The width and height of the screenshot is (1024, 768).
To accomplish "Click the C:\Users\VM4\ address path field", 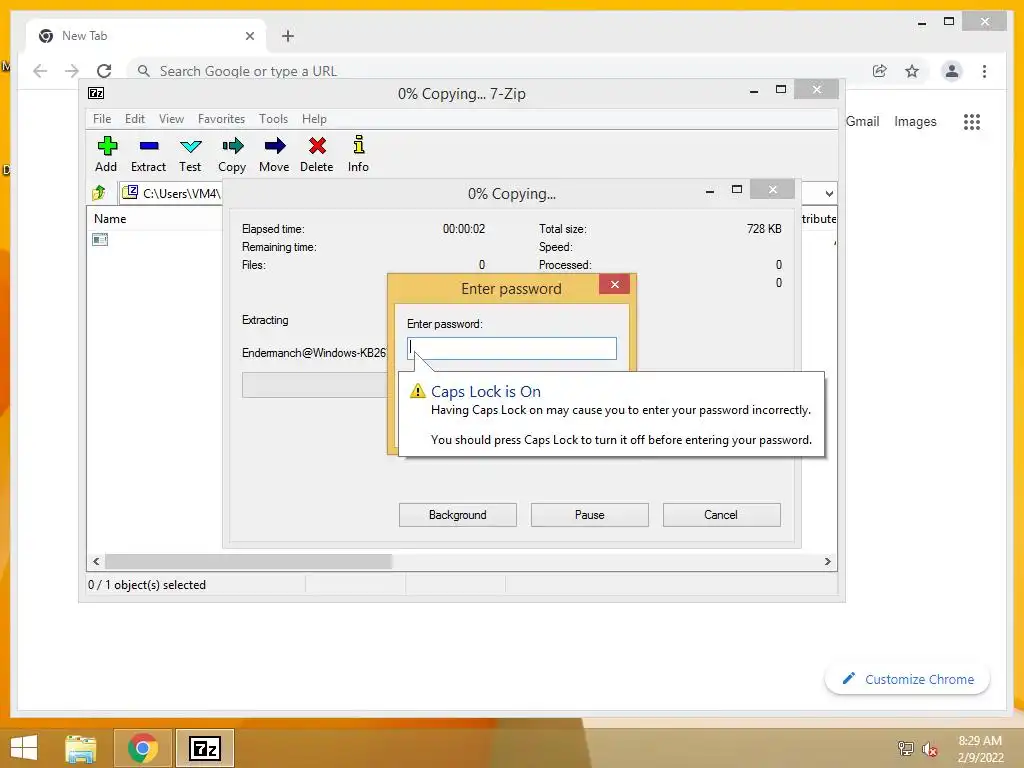I will 171,193.
